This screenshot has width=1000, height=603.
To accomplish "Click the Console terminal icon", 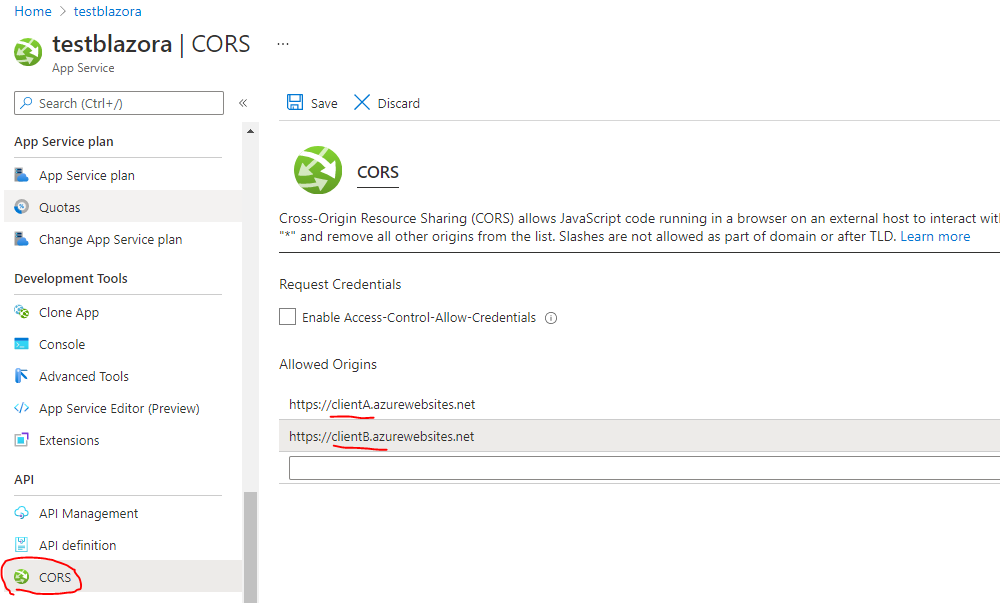I will click(x=22, y=344).
